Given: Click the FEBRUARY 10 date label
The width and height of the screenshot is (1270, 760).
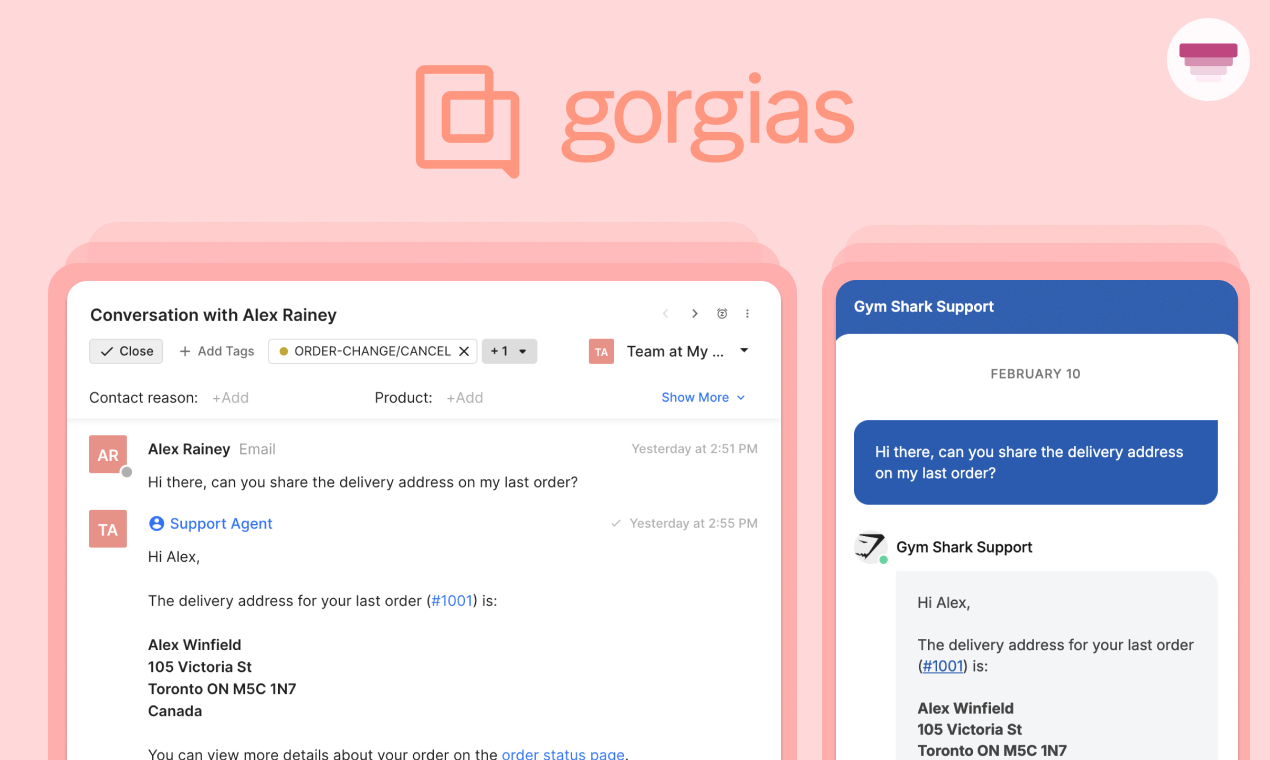Looking at the screenshot, I should coord(1035,373).
